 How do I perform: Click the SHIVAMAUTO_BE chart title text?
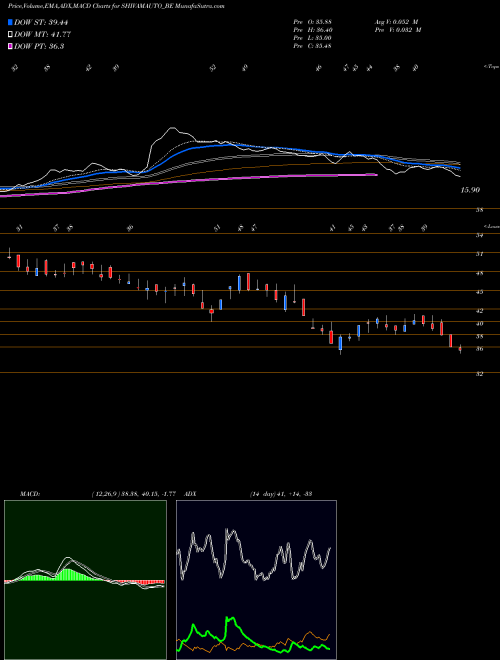point(116,6)
